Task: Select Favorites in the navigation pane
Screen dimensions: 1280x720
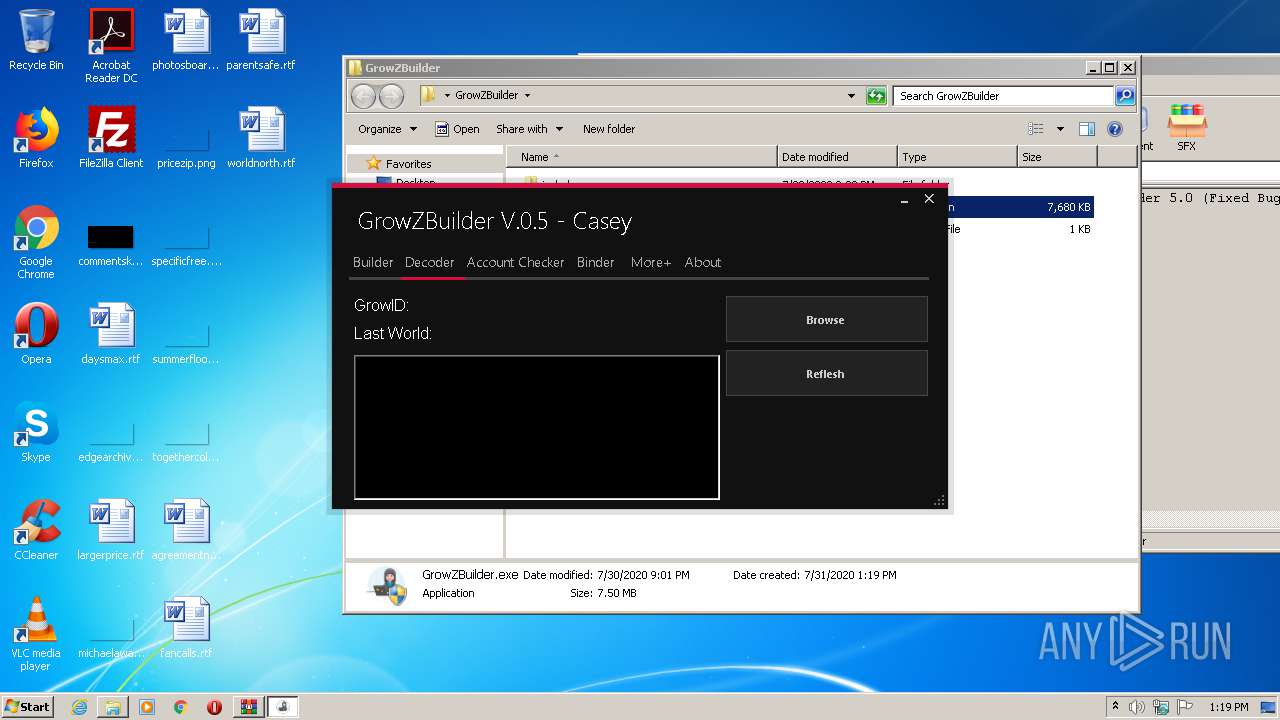Action: click(408, 164)
